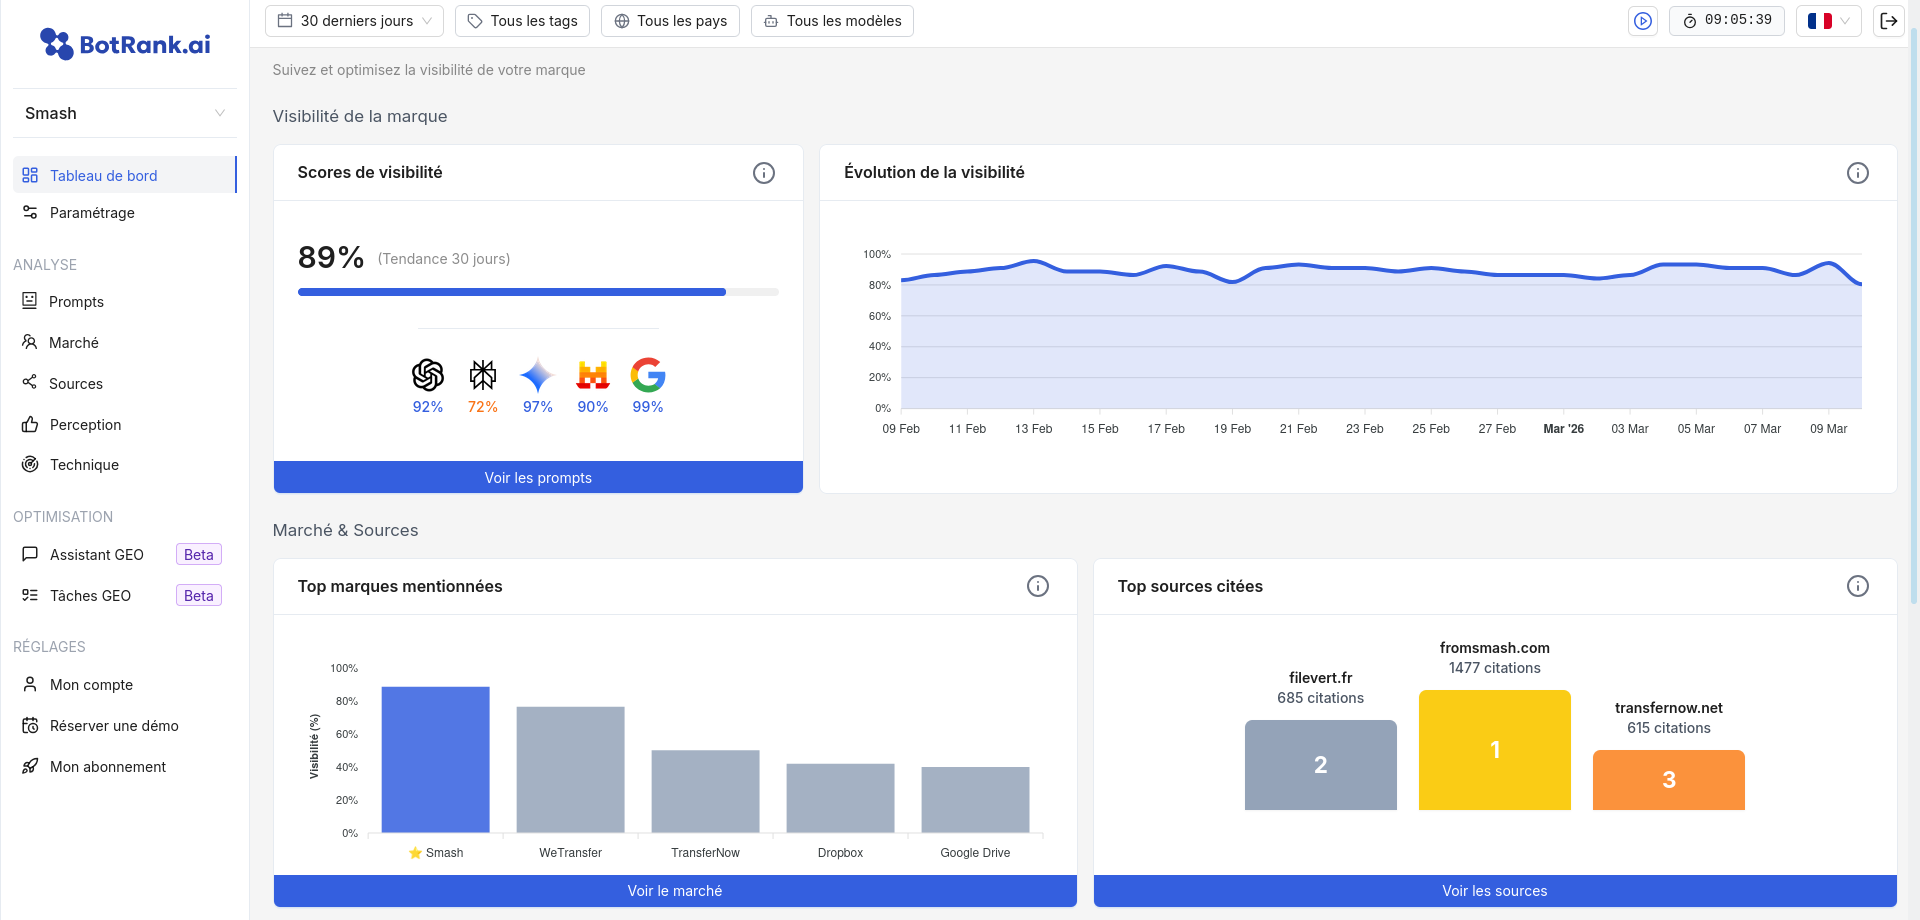Click the fromsmash.com source label
Image resolution: width=1920 pixels, height=920 pixels.
[1495, 648]
